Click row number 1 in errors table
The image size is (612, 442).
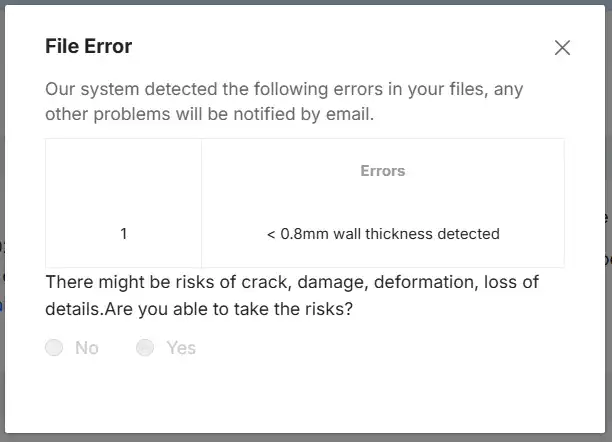pos(123,234)
